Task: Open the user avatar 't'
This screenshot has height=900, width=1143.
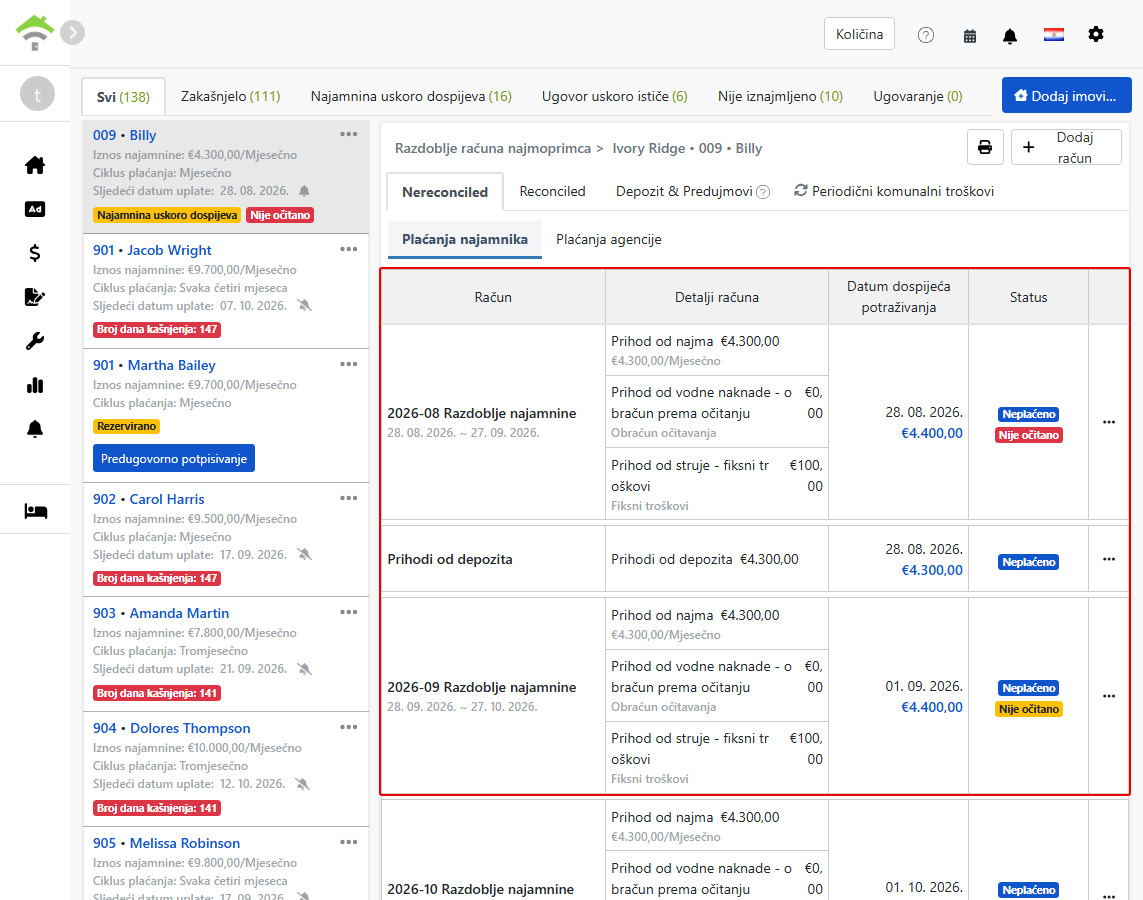Action: pos(37,94)
